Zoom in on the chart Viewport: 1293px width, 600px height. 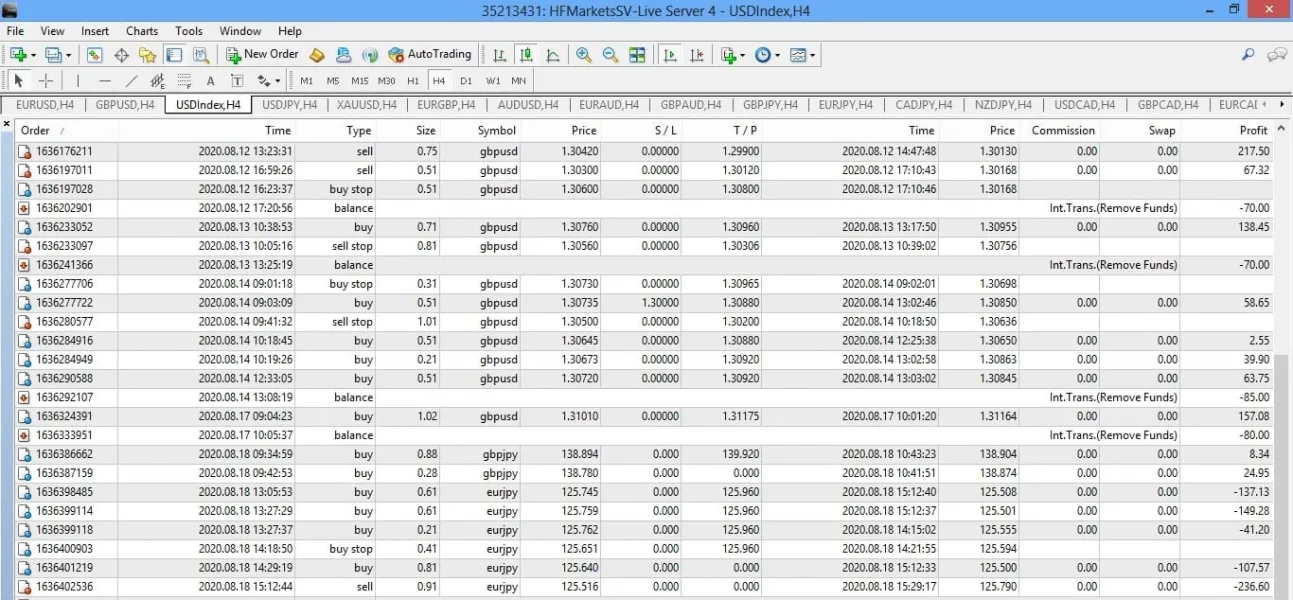583,55
